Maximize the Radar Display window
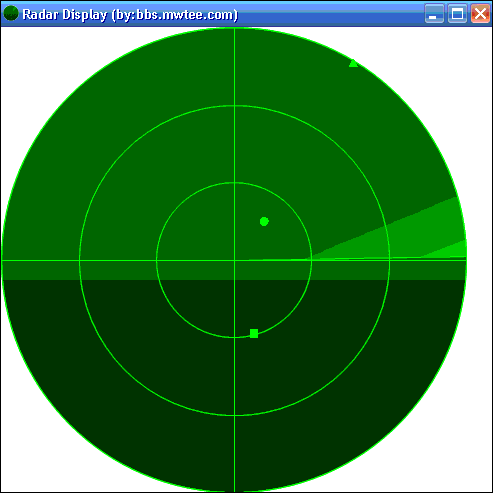 point(457,14)
